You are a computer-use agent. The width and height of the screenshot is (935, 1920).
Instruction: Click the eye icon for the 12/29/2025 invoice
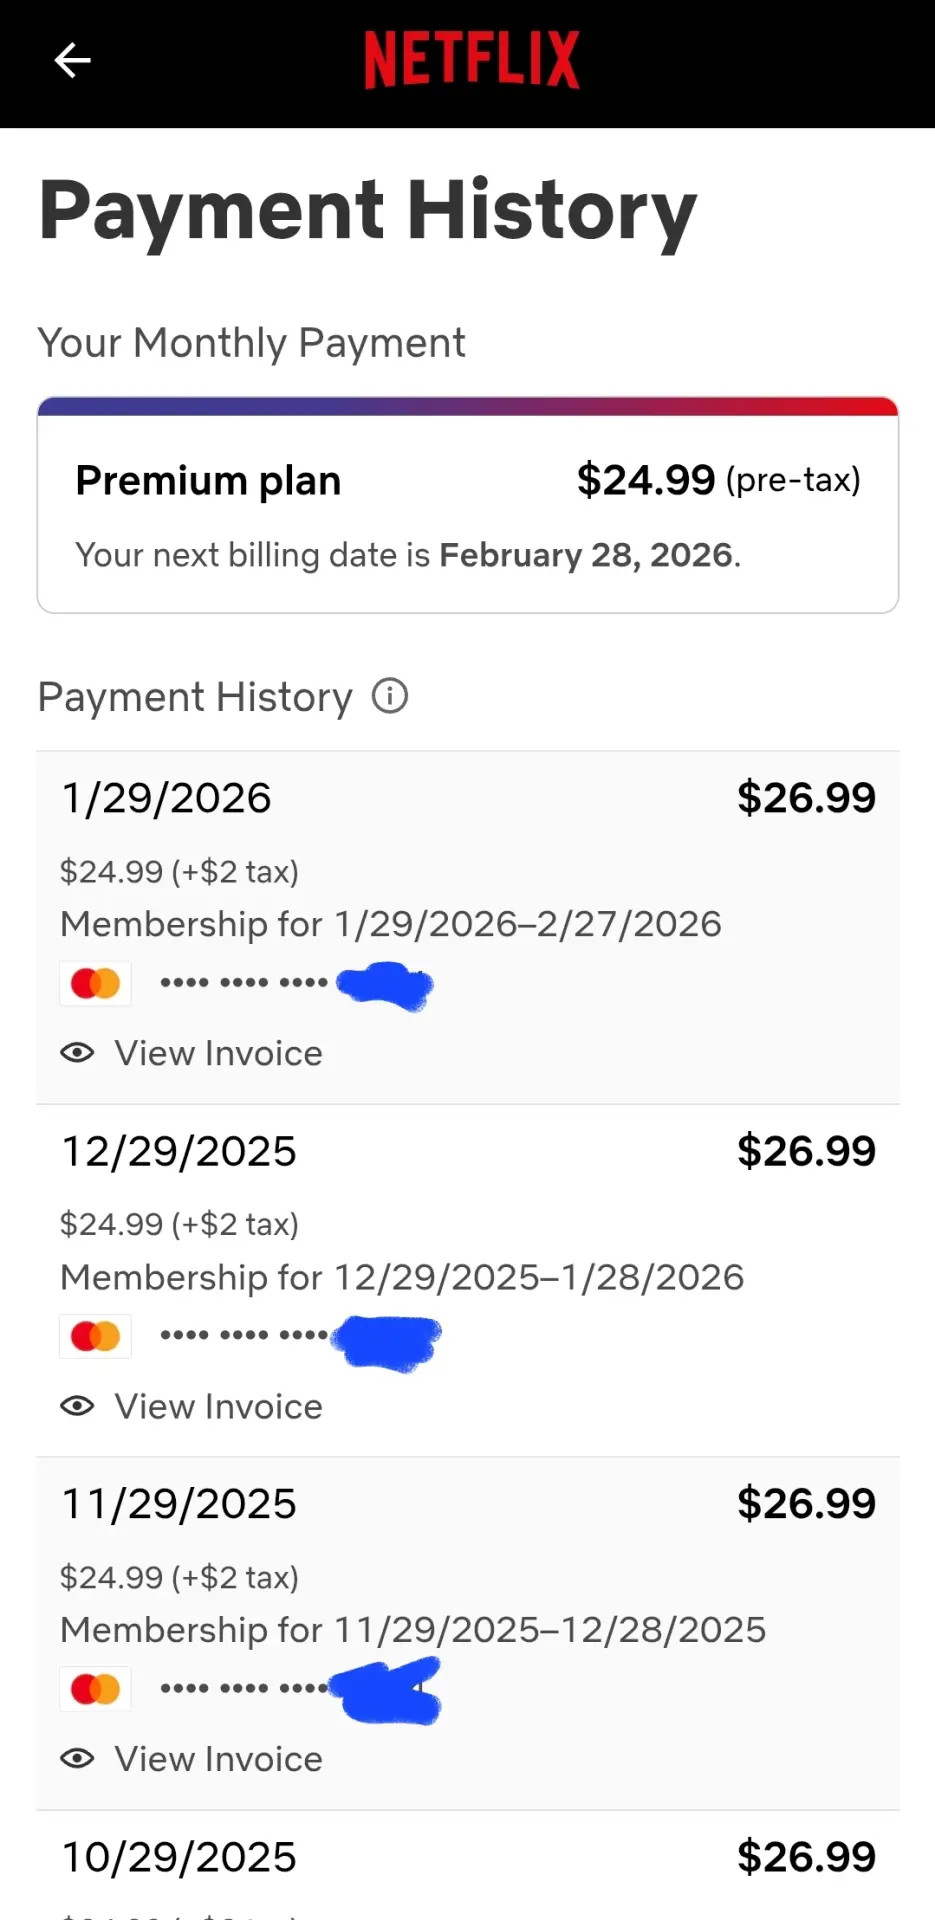pos(77,1406)
